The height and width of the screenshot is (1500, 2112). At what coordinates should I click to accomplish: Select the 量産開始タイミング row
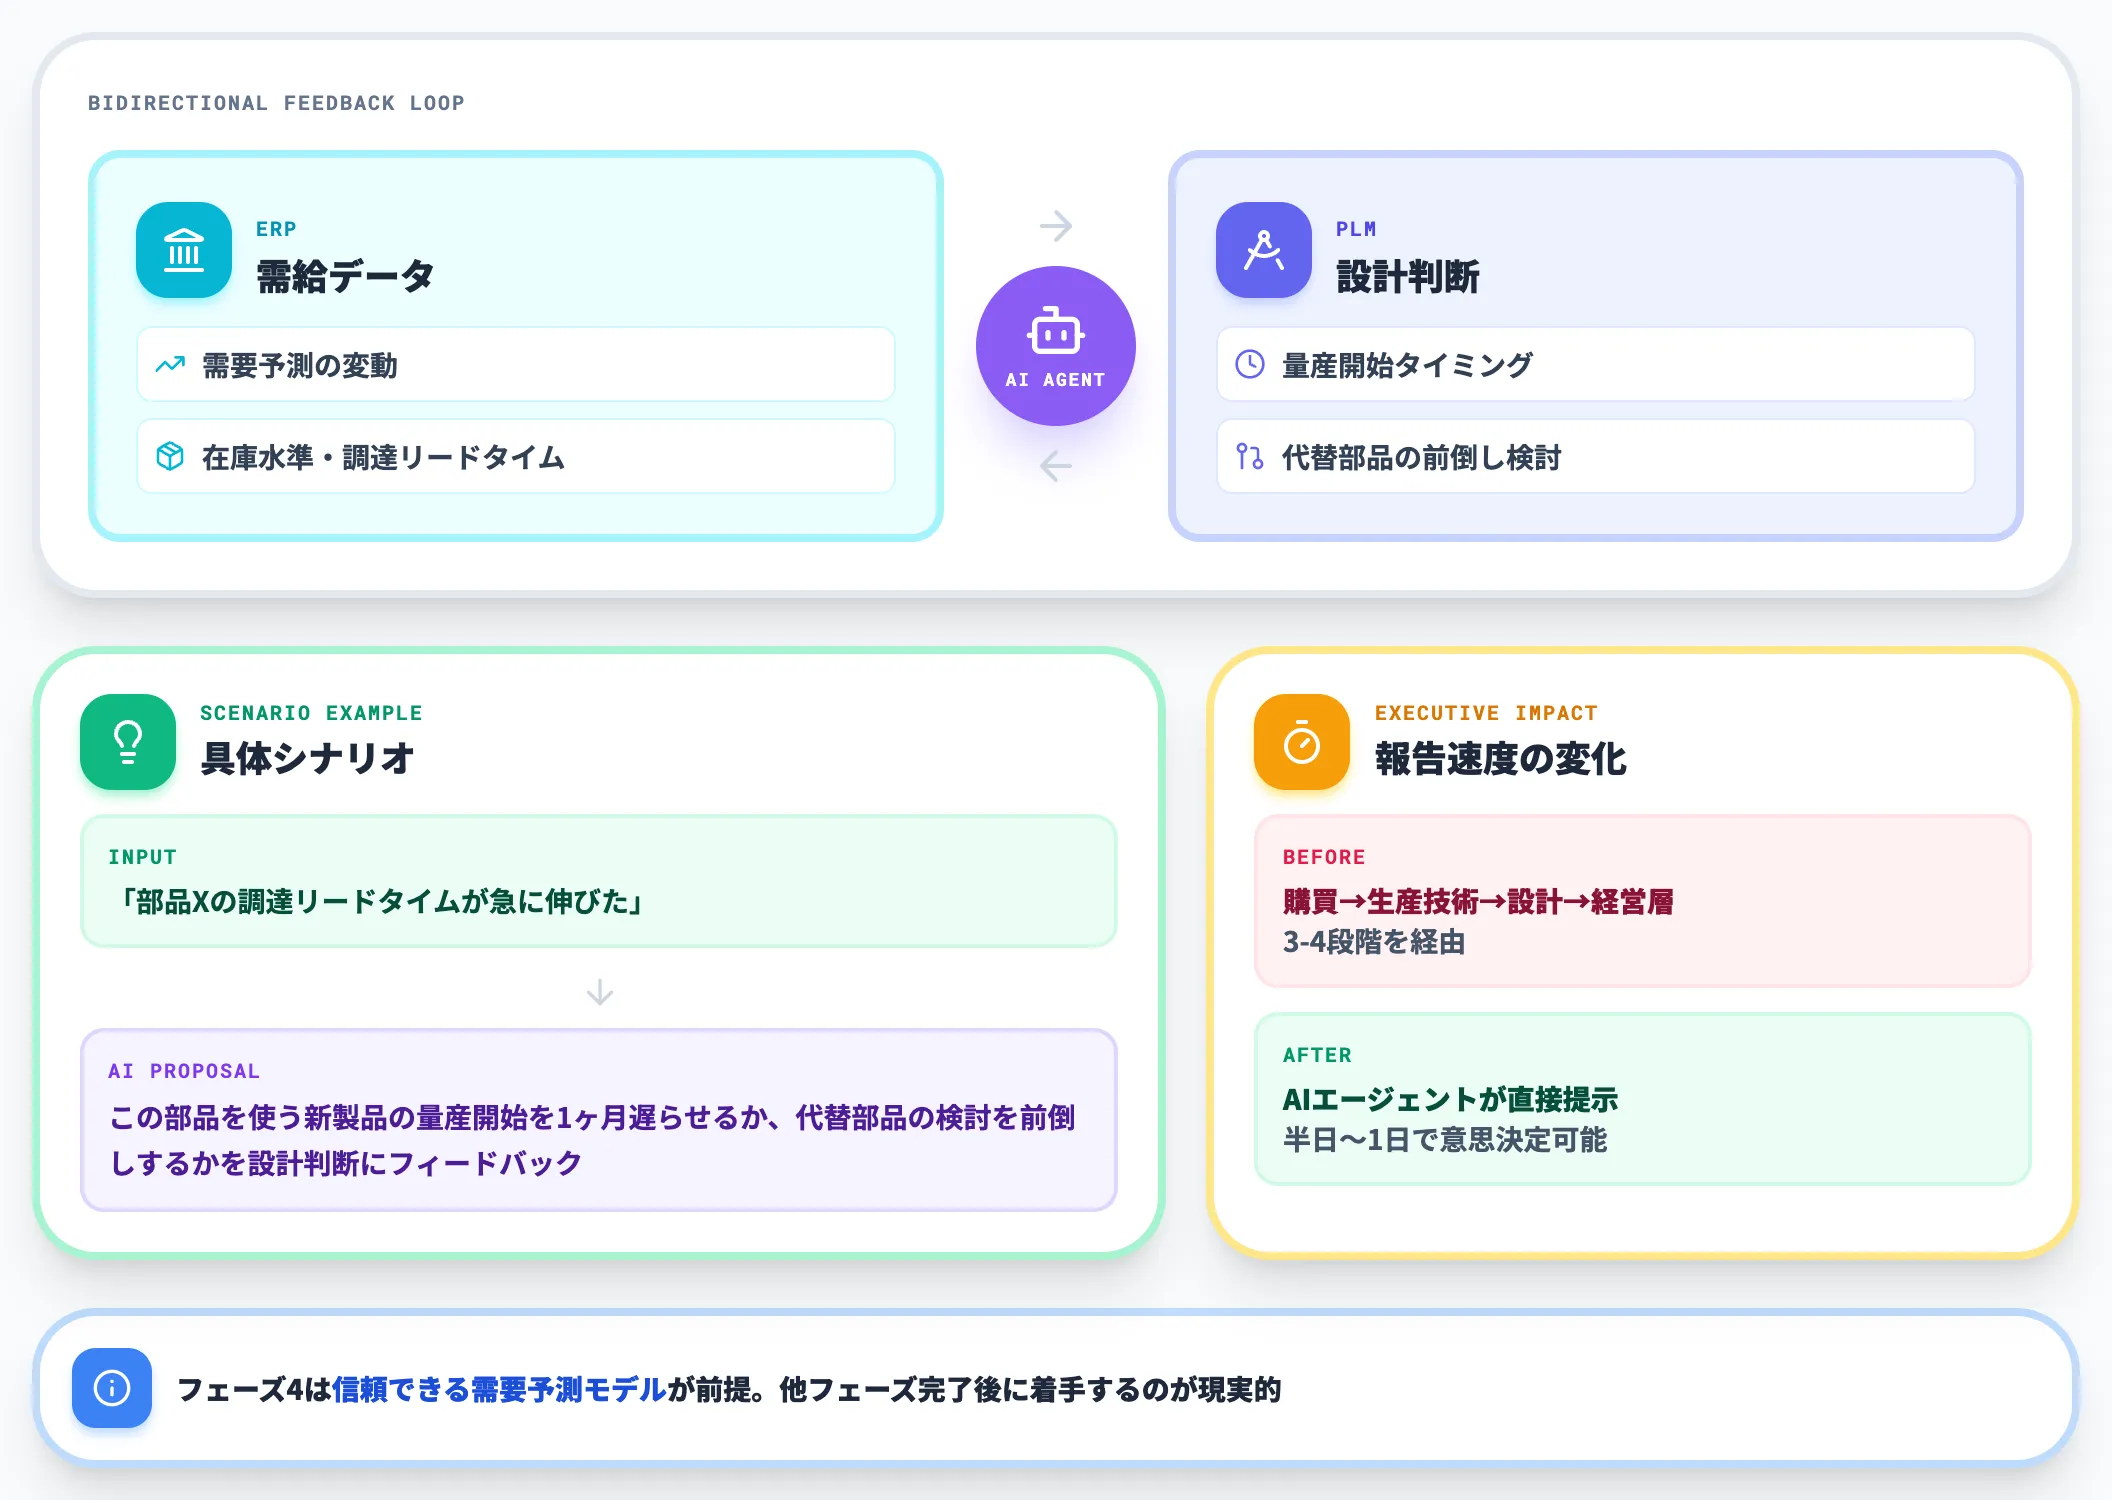coord(1596,365)
